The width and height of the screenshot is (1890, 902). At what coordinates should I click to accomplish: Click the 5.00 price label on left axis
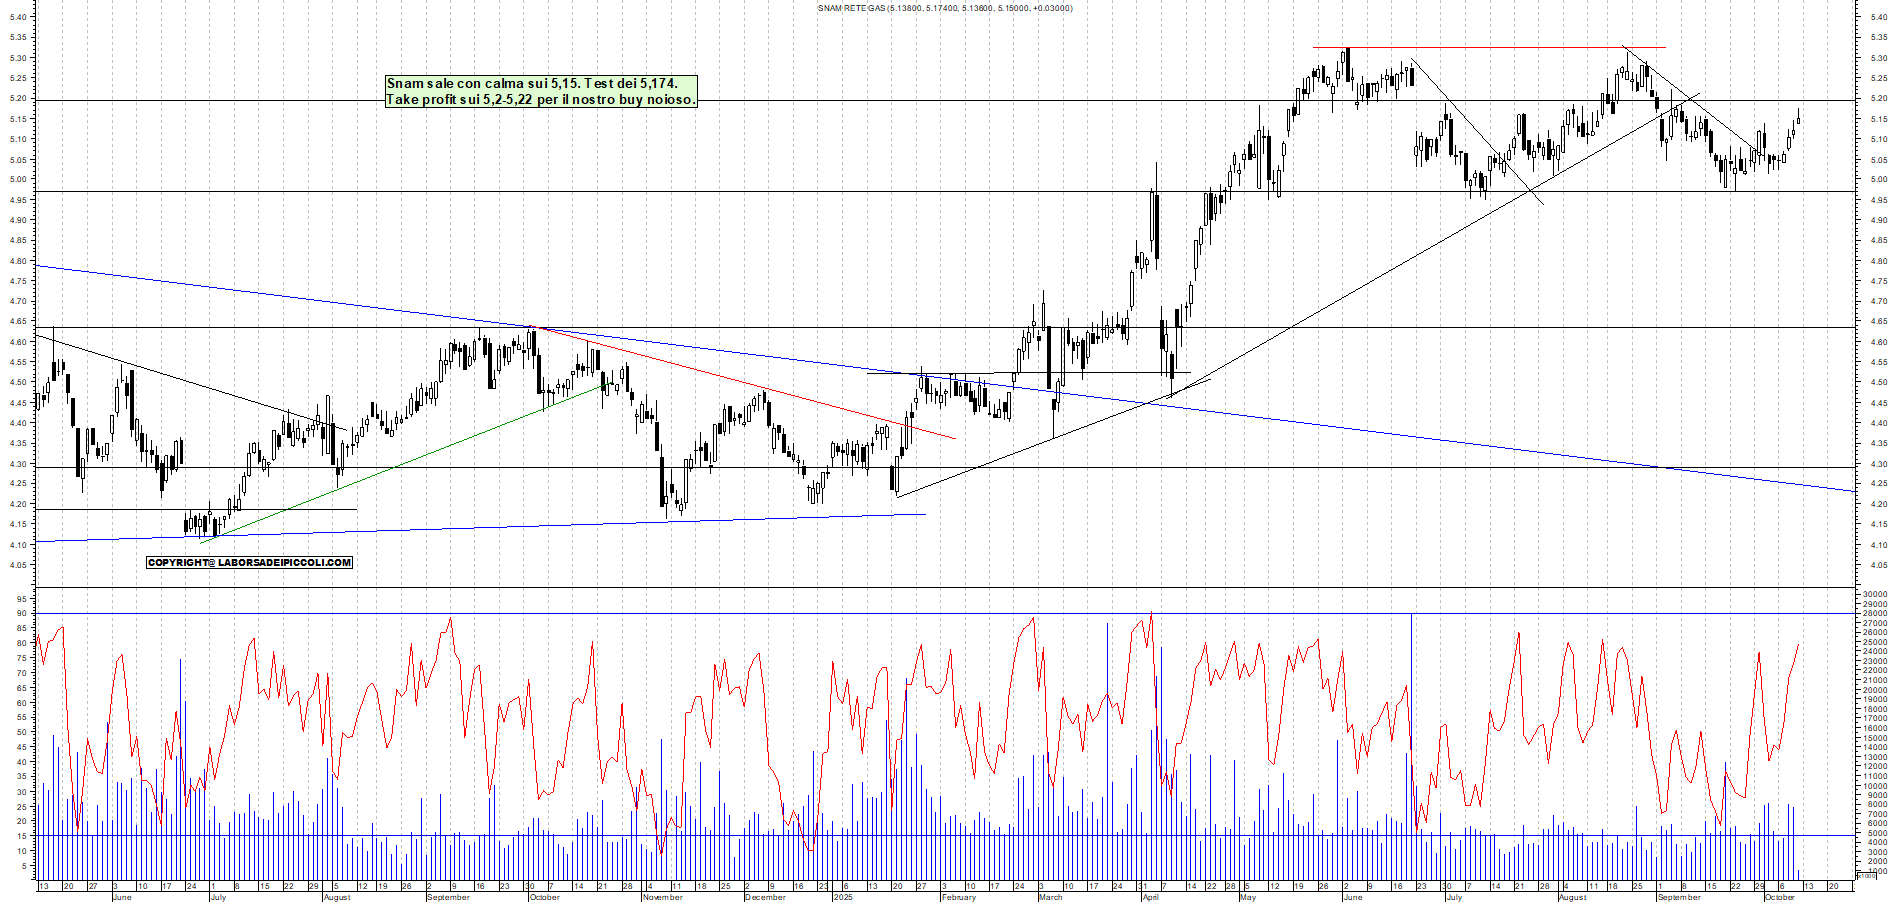coord(18,180)
